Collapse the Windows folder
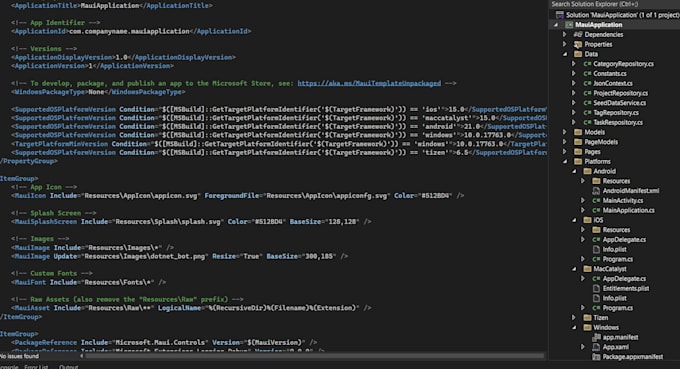Screen dimensions: 680x369 tap(574, 327)
